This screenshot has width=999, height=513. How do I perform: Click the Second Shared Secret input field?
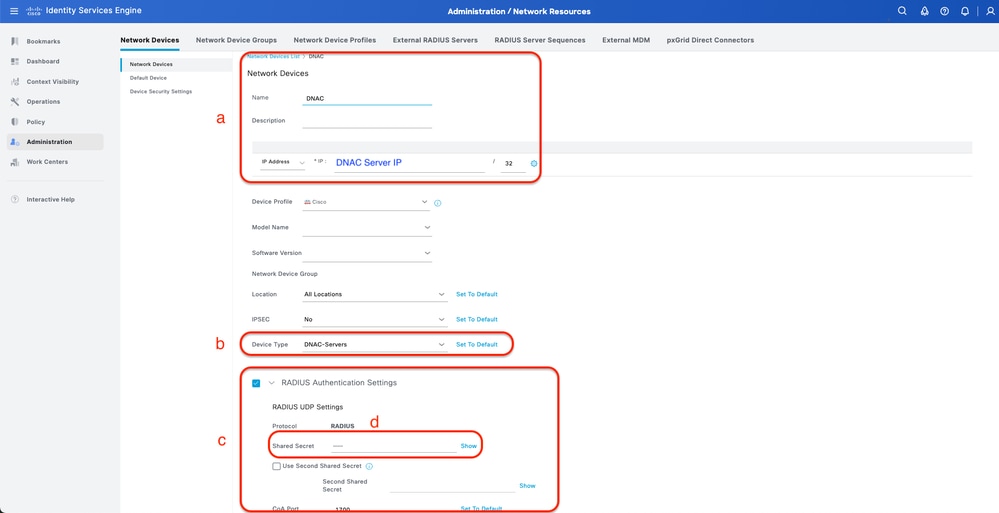click(x=452, y=486)
